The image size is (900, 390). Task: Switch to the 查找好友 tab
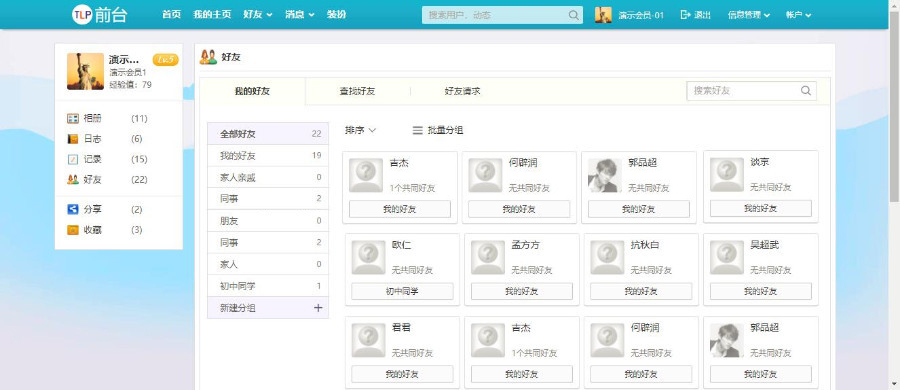point(357,91)
